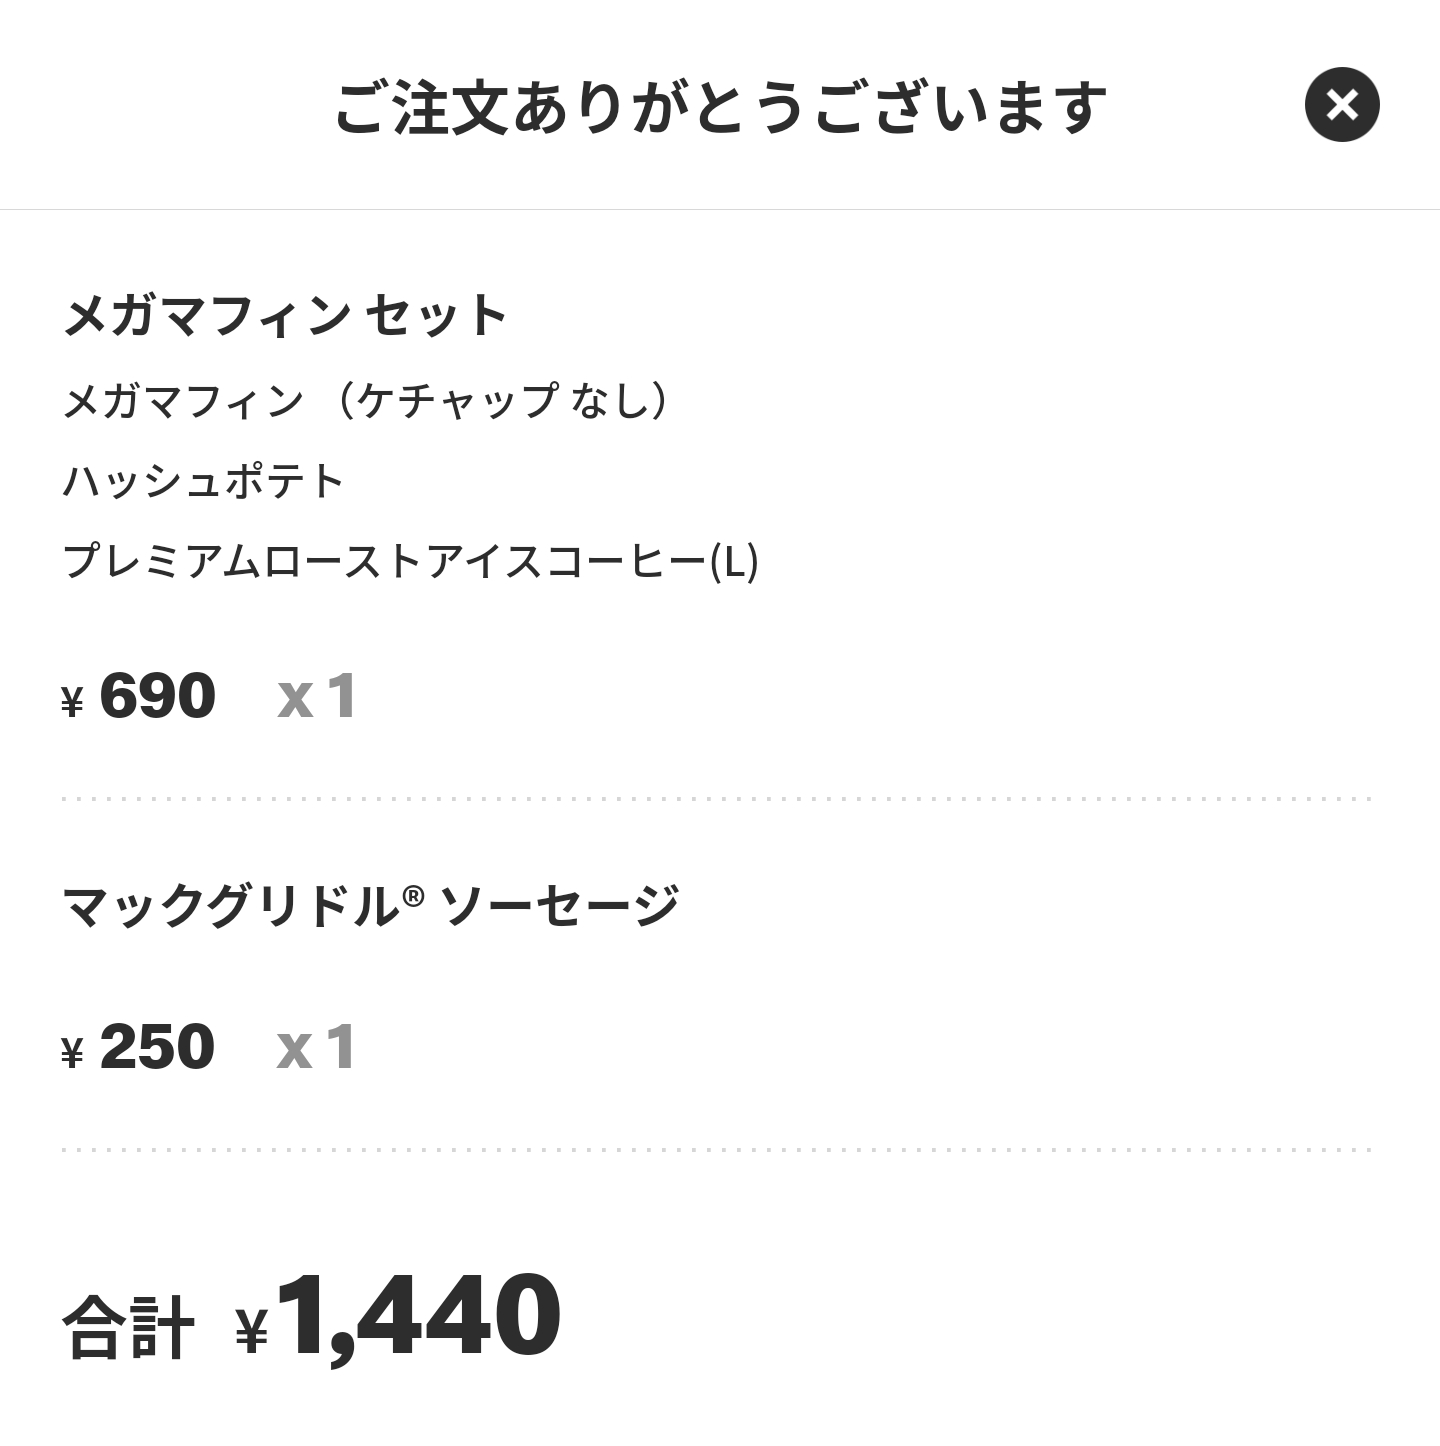This screenshot has width=1440, height=1446.
Task: Click the yen symbol before 1,440
Action: pos(252,1331)
